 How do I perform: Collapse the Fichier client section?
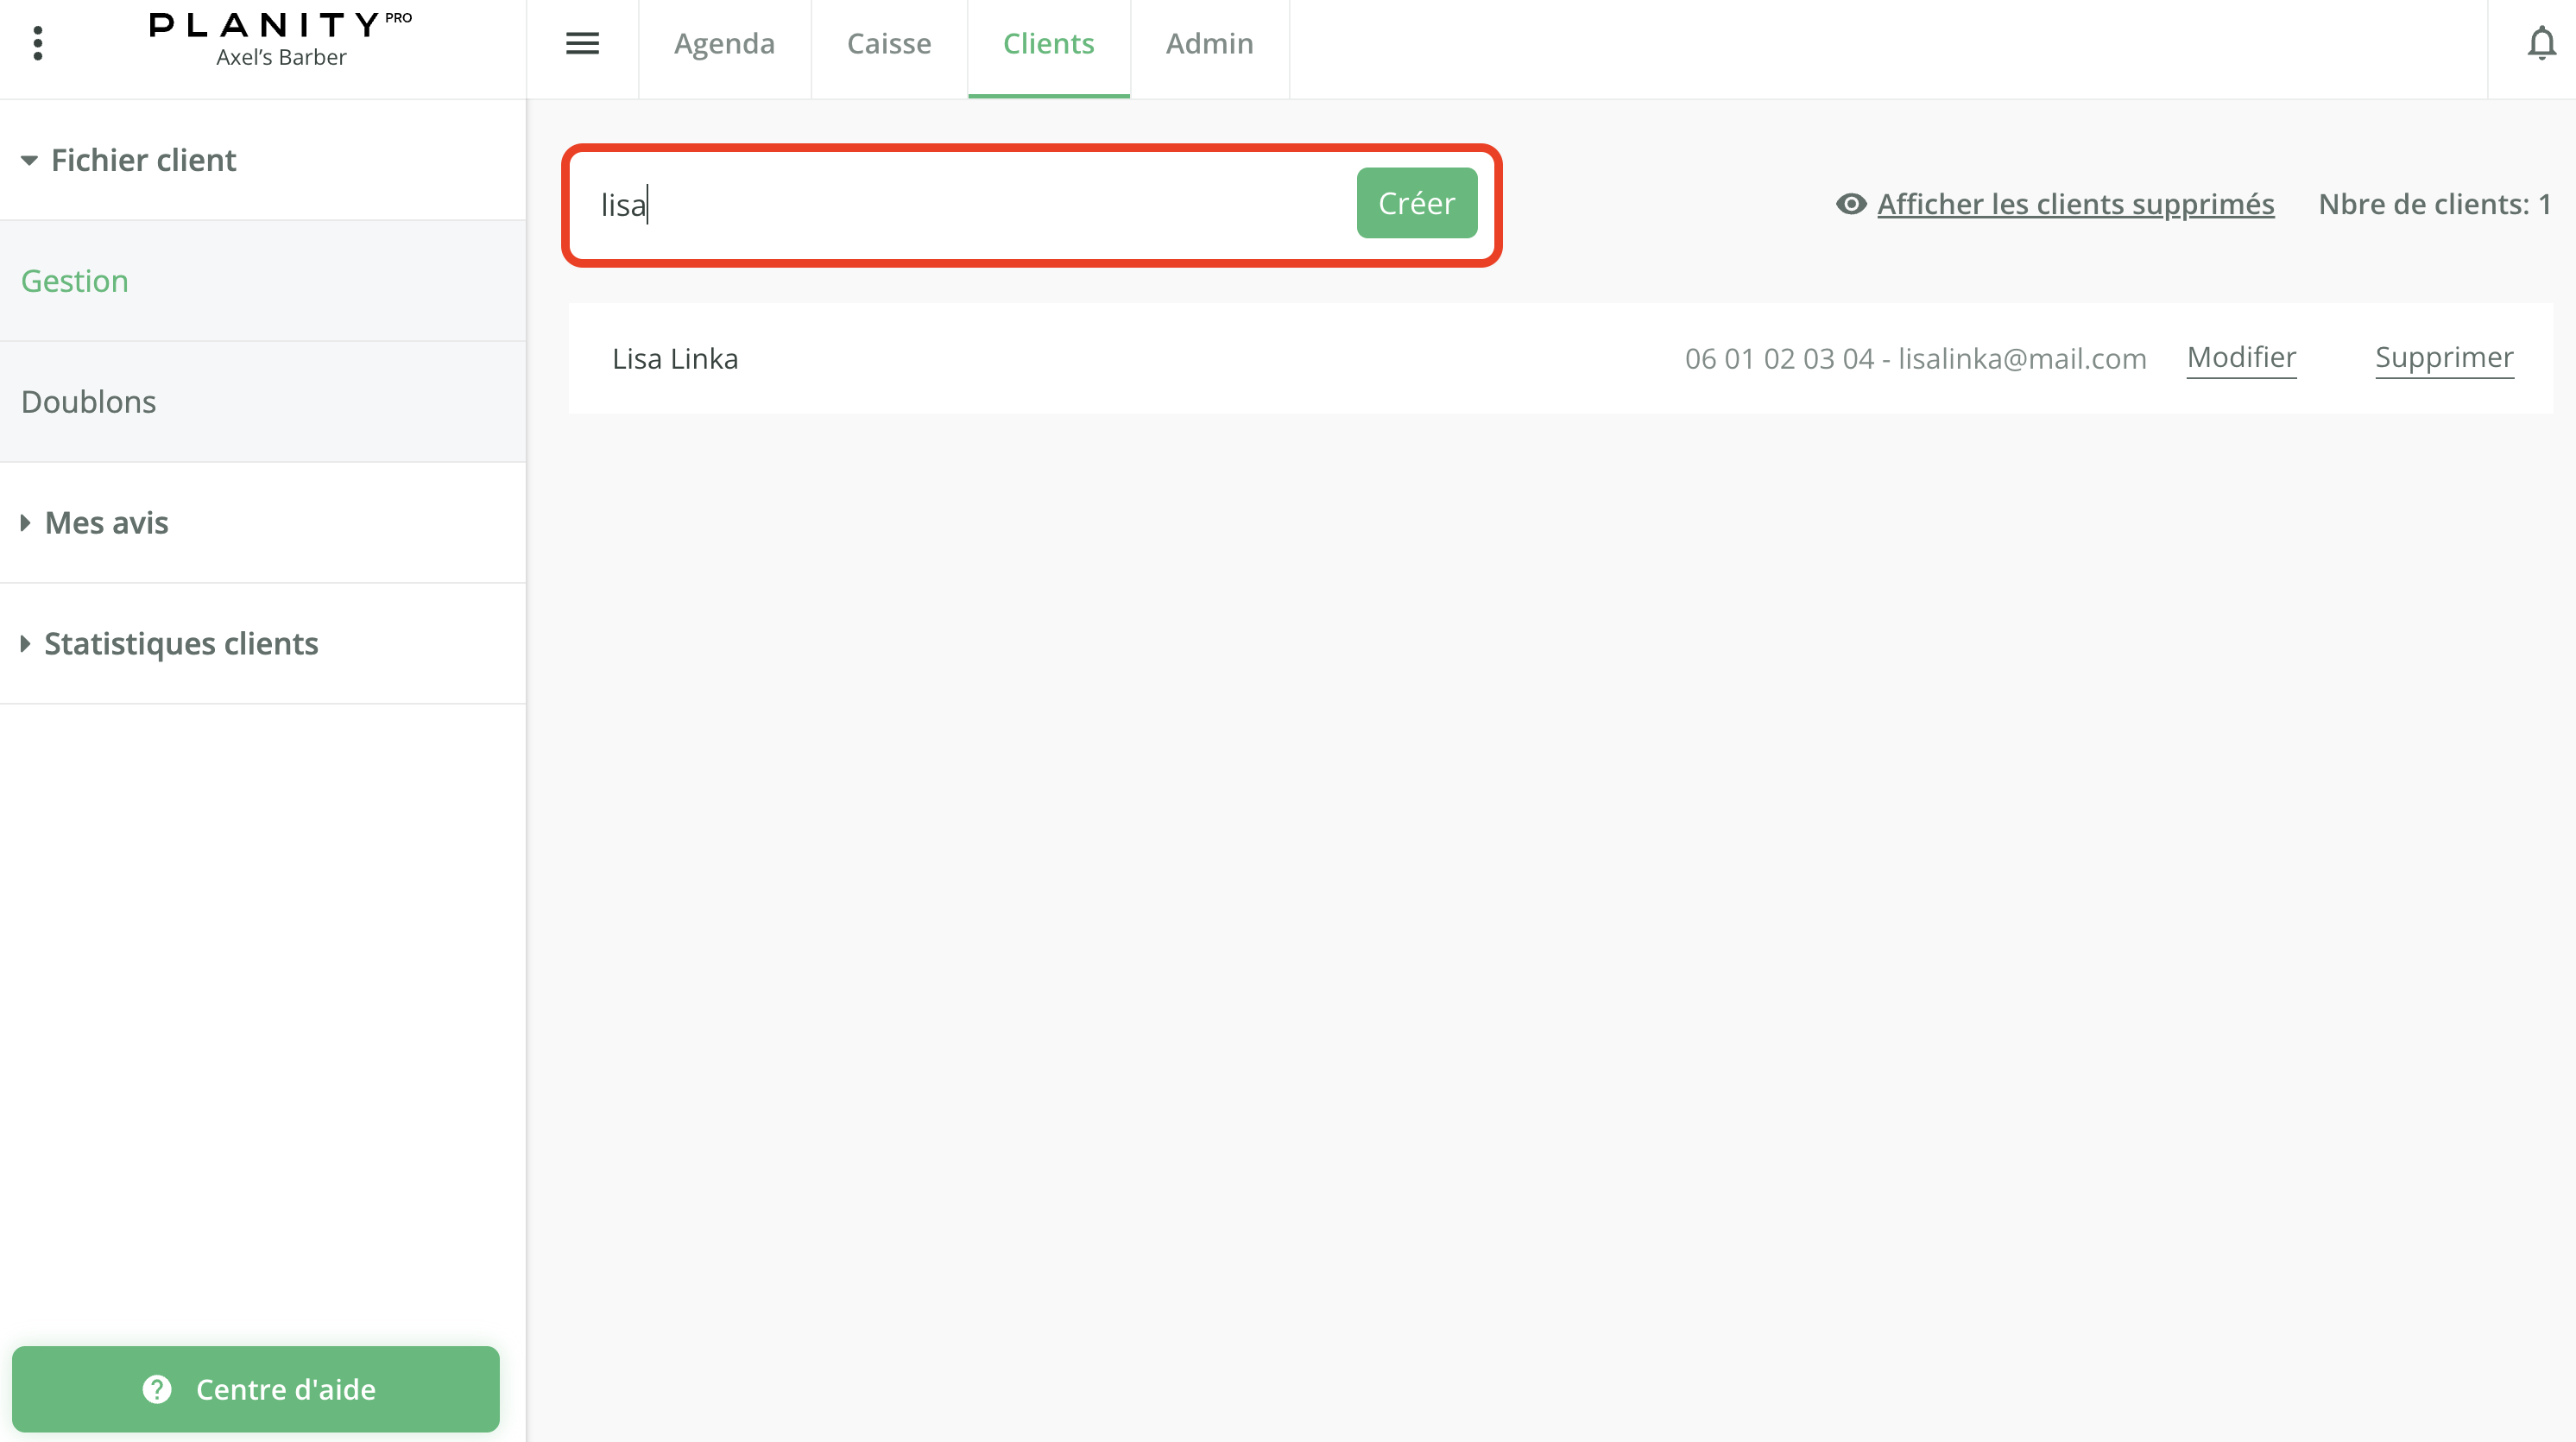tap(143, 159)
